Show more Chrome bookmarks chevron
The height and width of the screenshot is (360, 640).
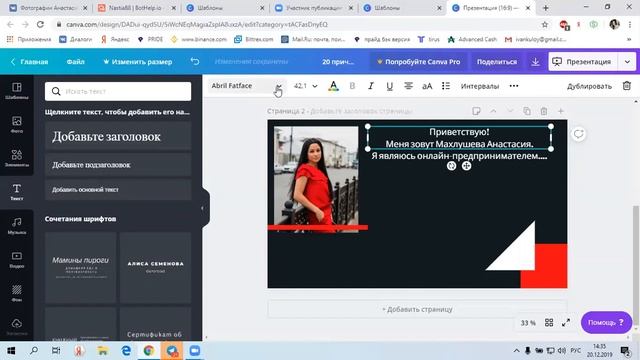click(x=629, y=39)
